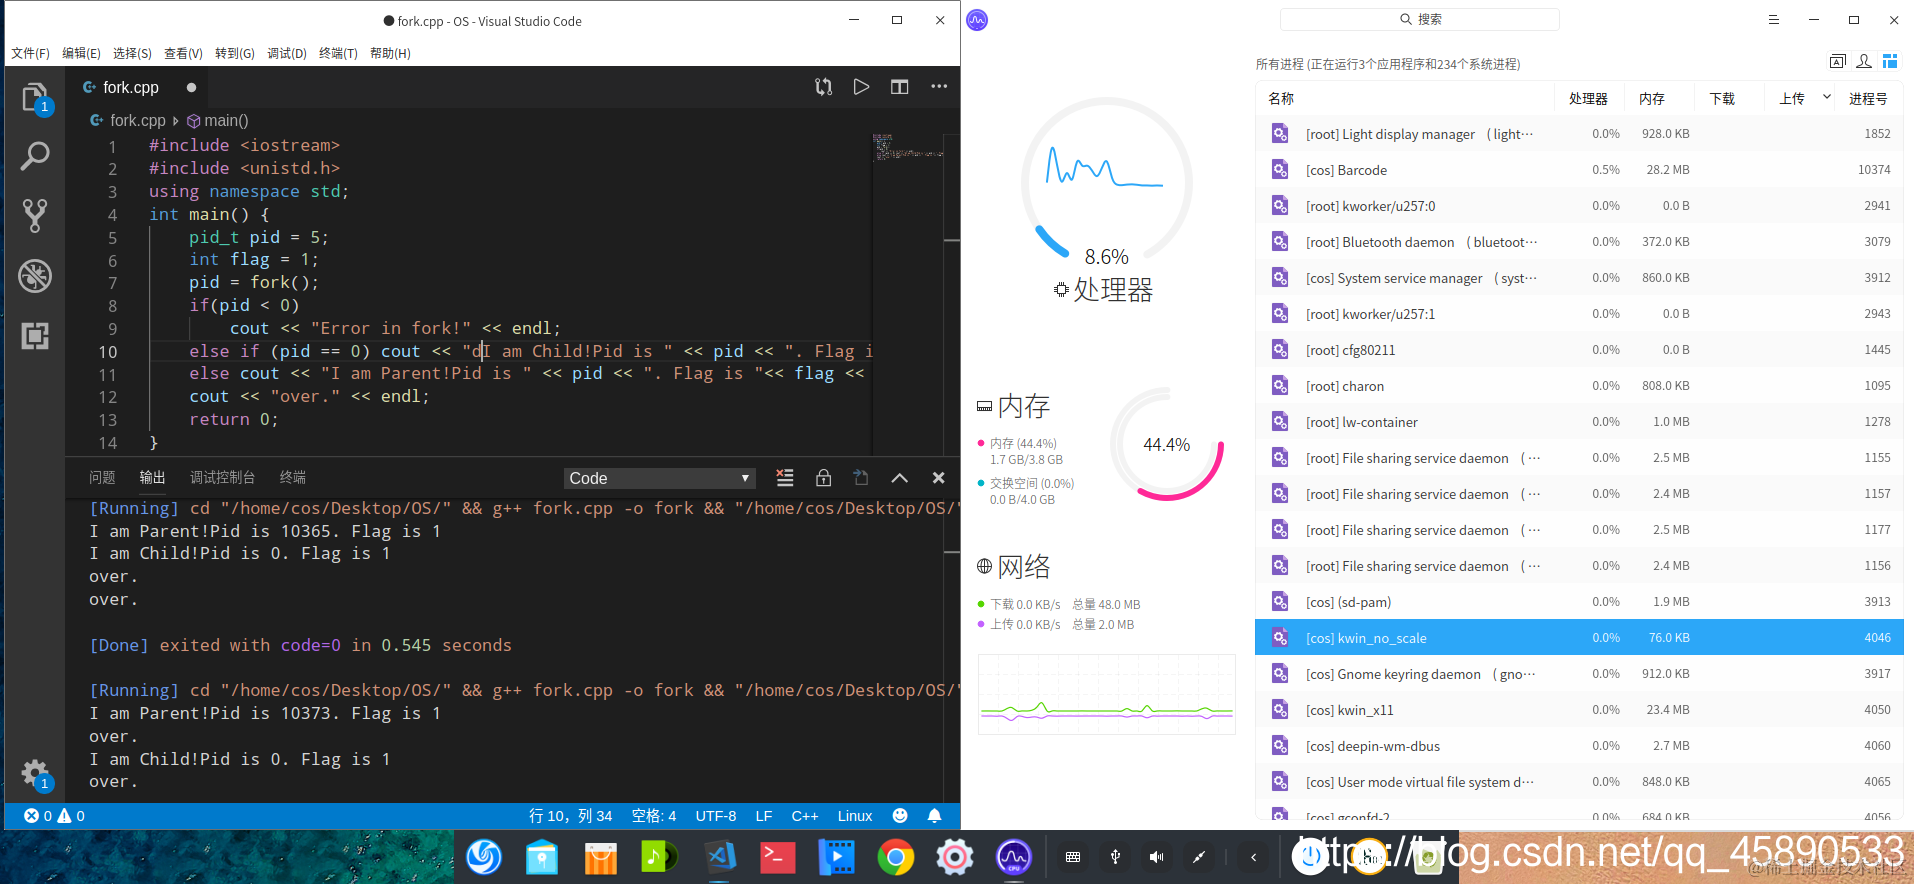
Task: Open the editor More Actions ellipsis
Action: pyautogui.click(x=939, y=87)
